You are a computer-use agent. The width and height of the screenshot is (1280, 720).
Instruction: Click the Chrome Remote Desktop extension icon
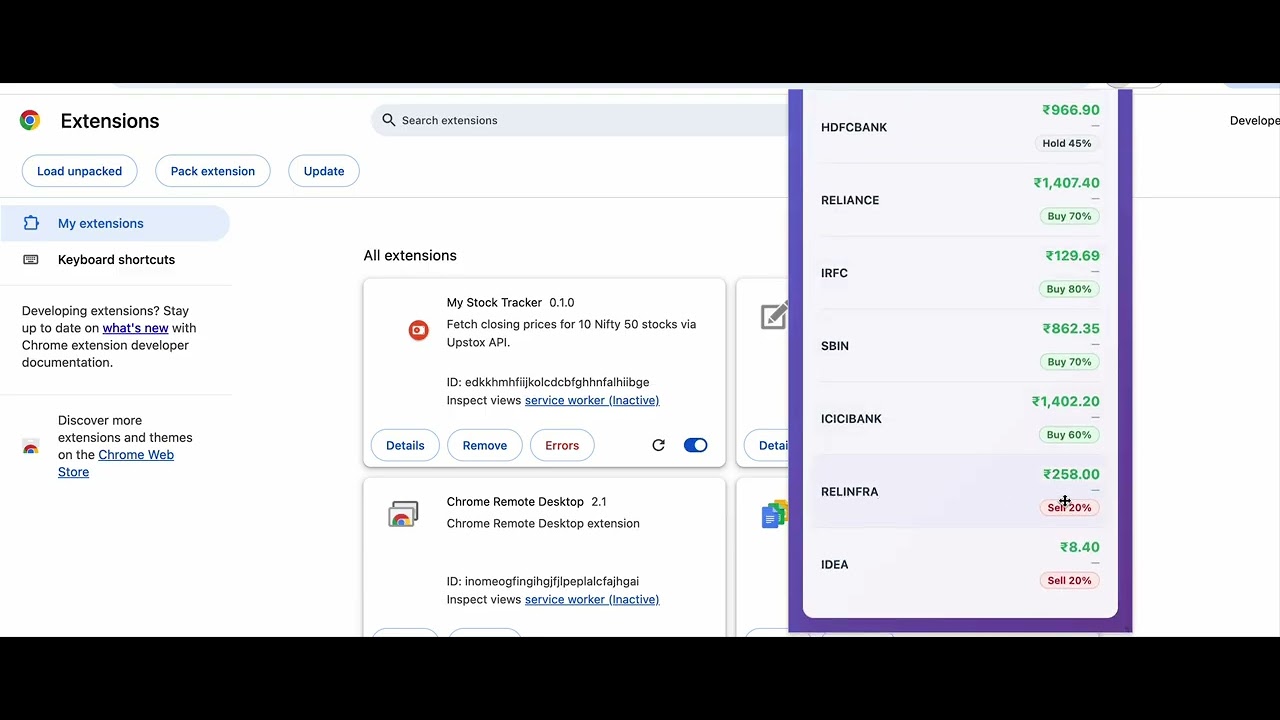click(403, 515)
